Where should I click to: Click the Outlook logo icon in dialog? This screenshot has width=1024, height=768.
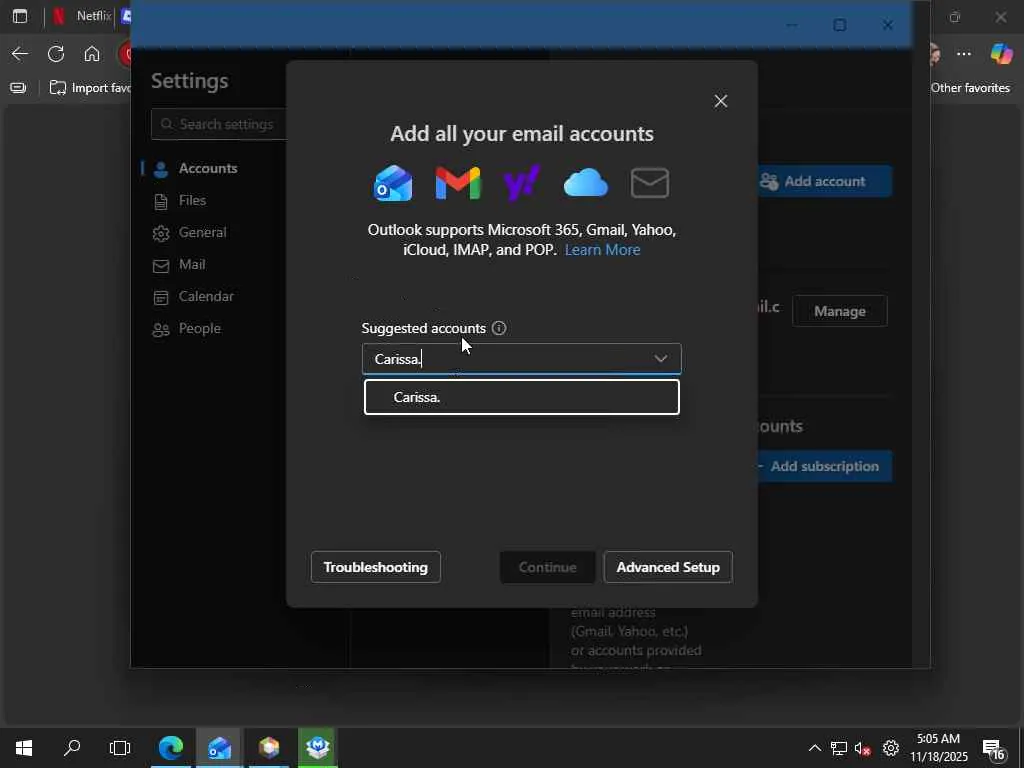392,183
